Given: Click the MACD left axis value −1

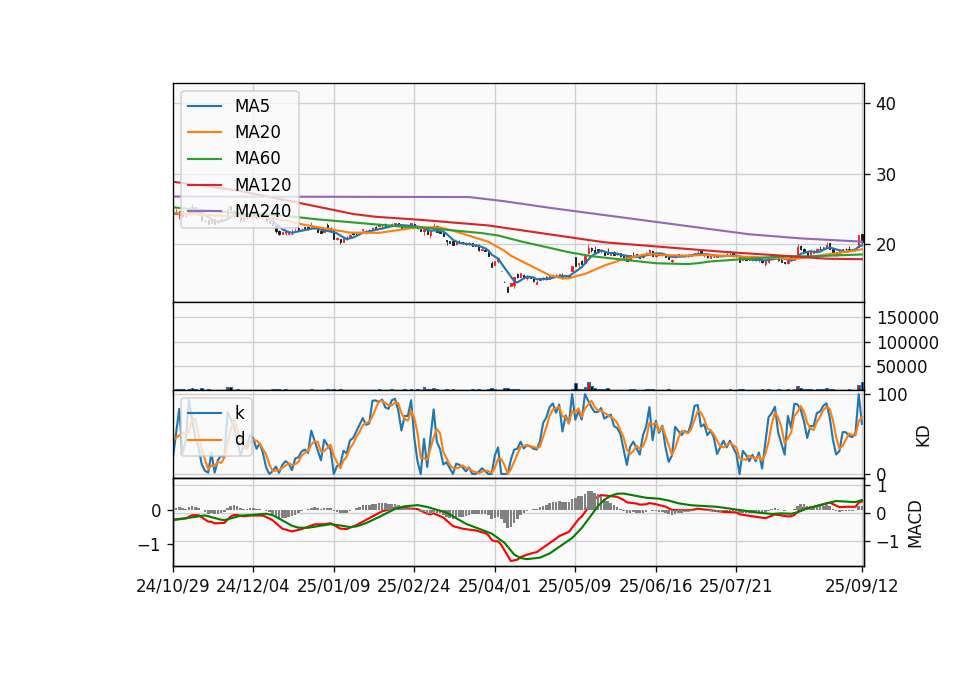Looking at the screenshot, I should tap(149, 545).
